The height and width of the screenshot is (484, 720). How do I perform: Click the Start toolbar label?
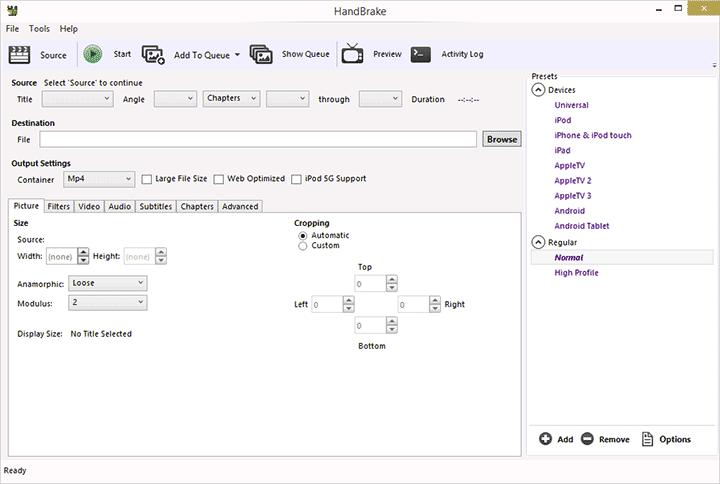click(122, 54)
